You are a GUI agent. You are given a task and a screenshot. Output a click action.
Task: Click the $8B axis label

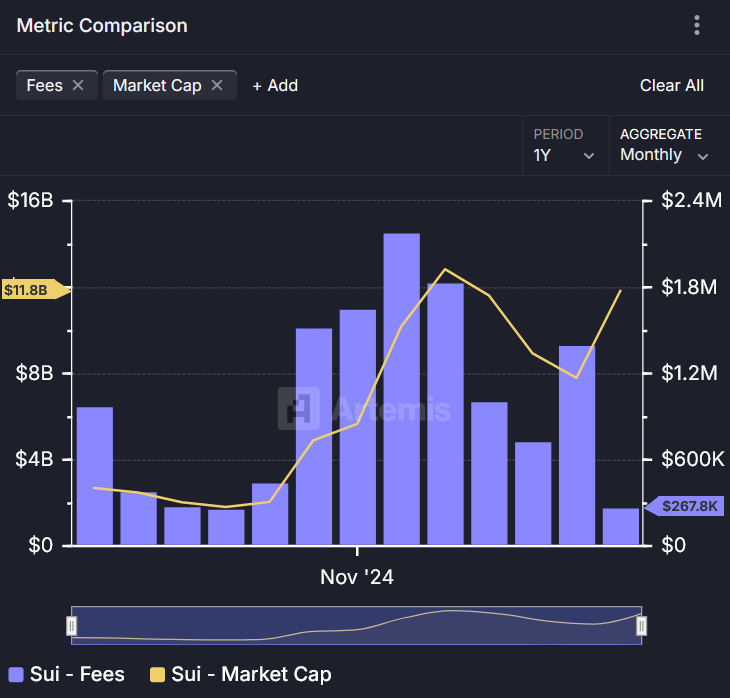[34, 373]
